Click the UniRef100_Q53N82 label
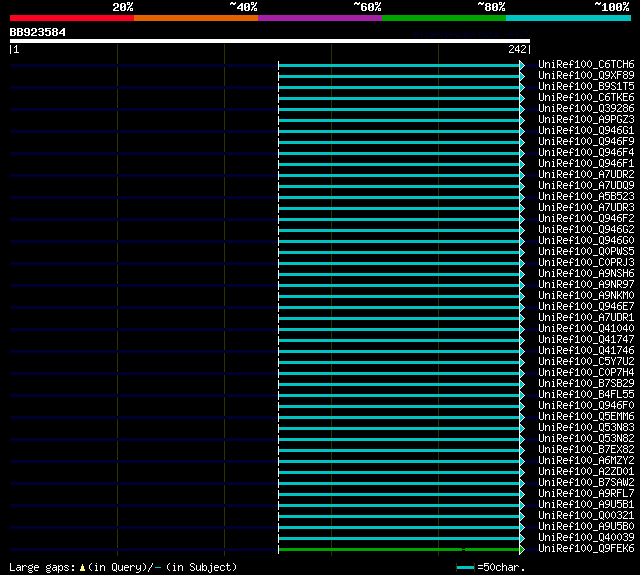The width and height of the screenshot is (640, 575). 586,439
